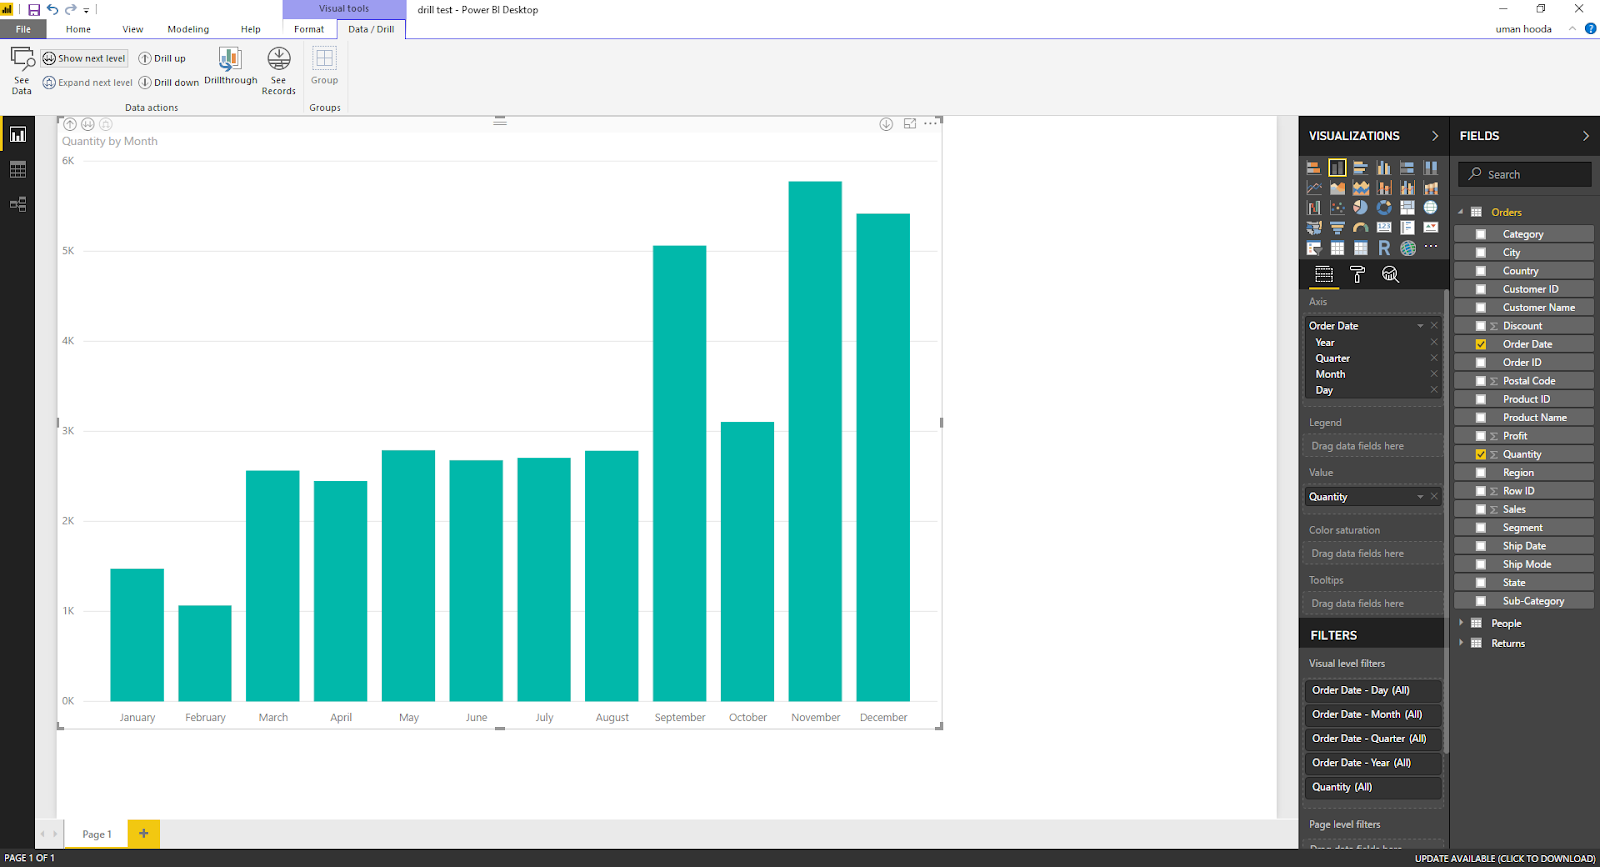Click the update available download link
The height and width of the screenshot is (867, 1600).
(1505, 859)
